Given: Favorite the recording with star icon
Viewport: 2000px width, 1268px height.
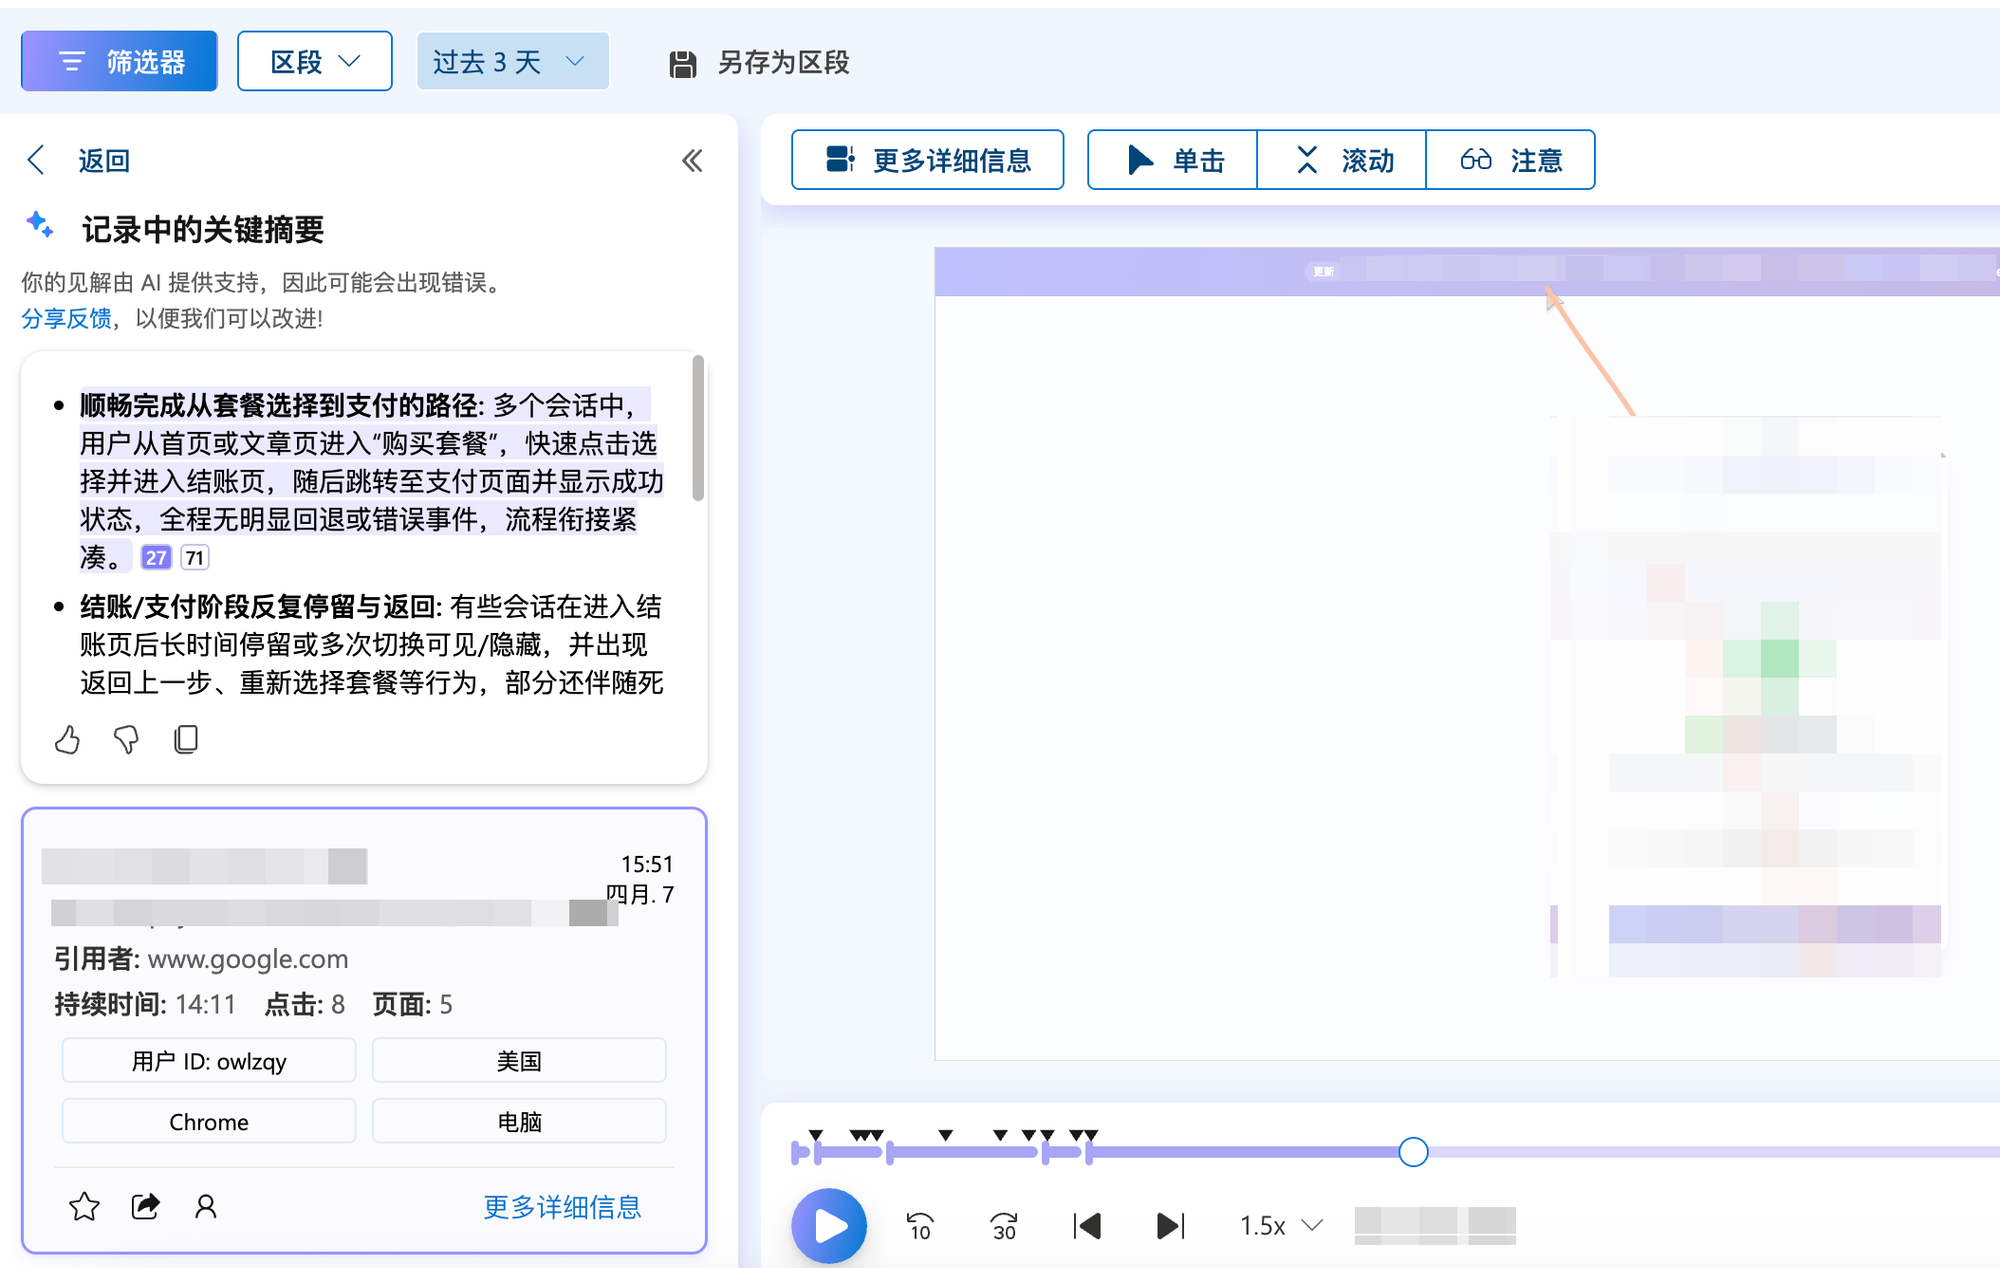Looking at the screenshot, I should (x=84, y=1207).
